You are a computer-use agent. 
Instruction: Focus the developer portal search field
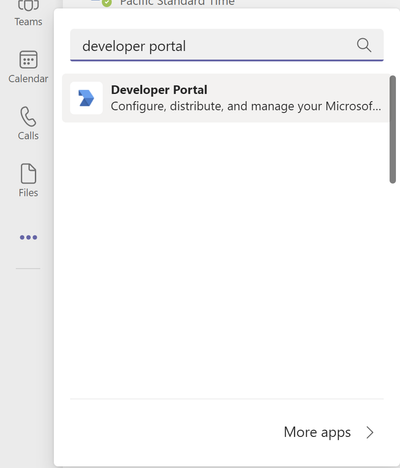[x=227, y=45]
